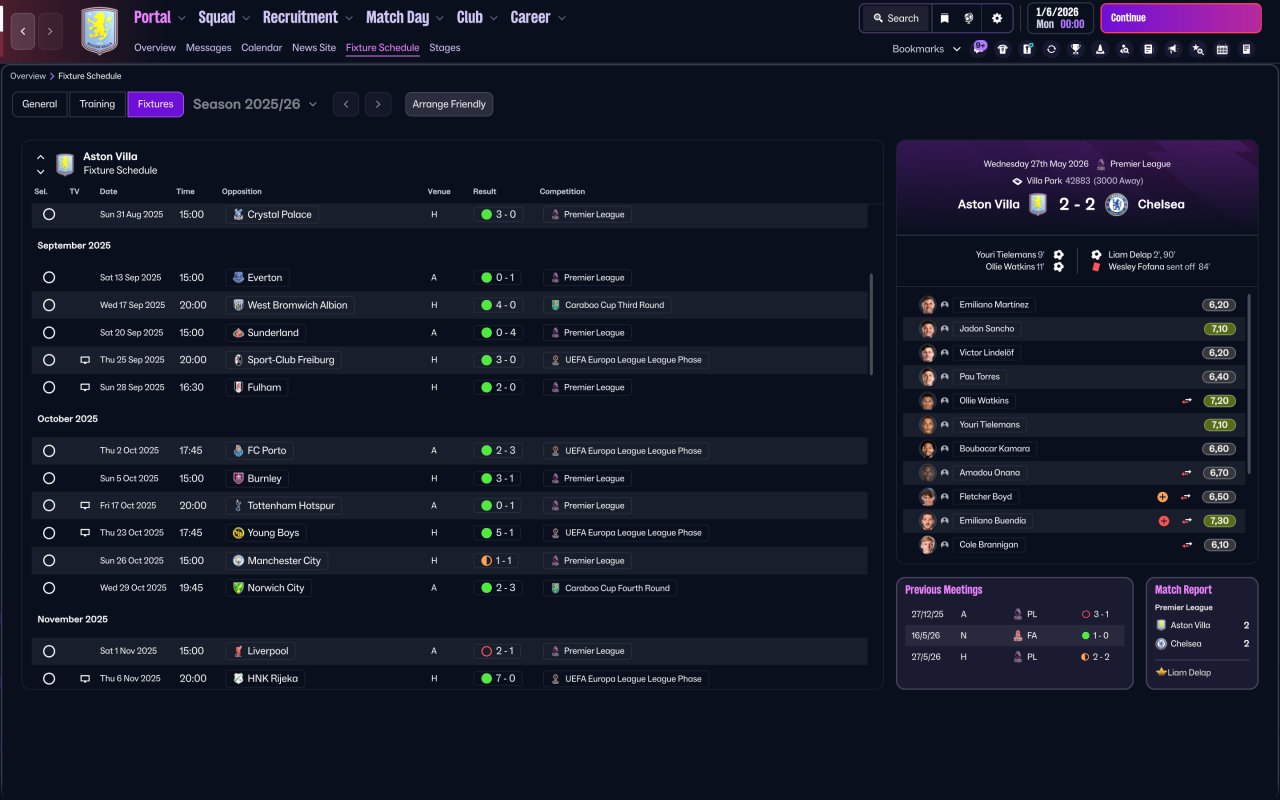This screenshot has height=800, width=1280.
Task: Select the FC Porto fixture radio button
Action: (49, 451)
